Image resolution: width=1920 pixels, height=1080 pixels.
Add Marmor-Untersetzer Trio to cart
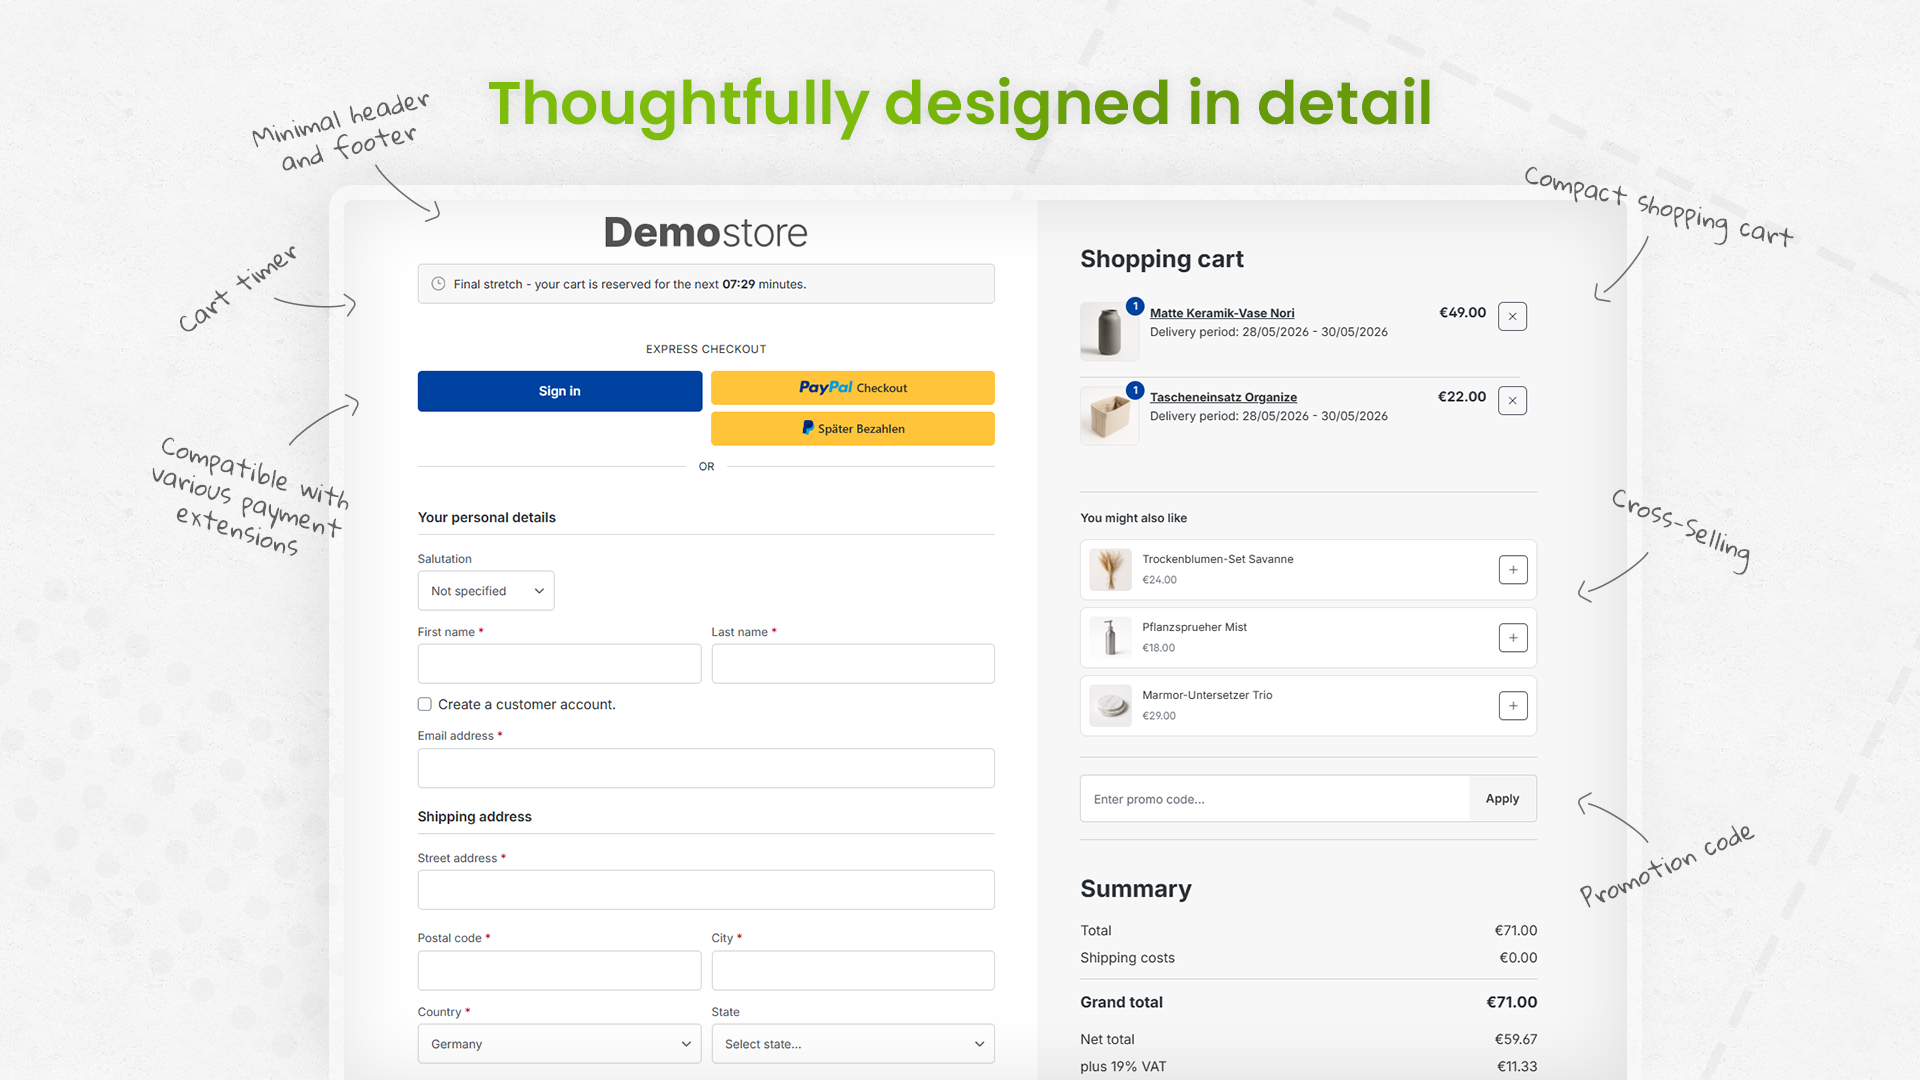(1513, 706)
